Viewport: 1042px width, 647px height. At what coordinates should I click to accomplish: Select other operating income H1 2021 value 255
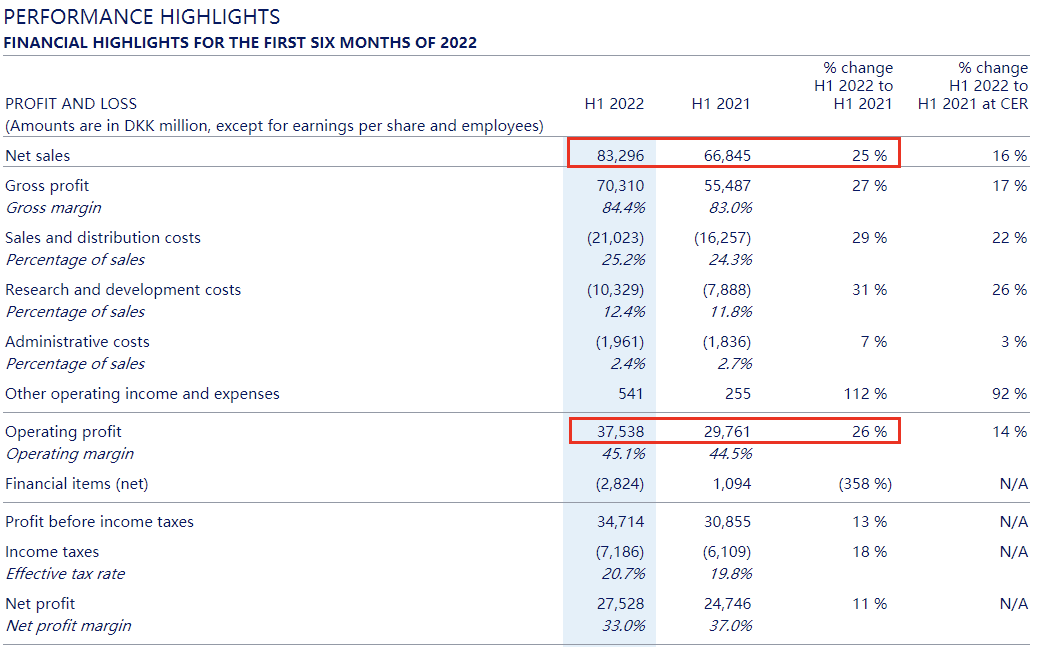[738, 394]
